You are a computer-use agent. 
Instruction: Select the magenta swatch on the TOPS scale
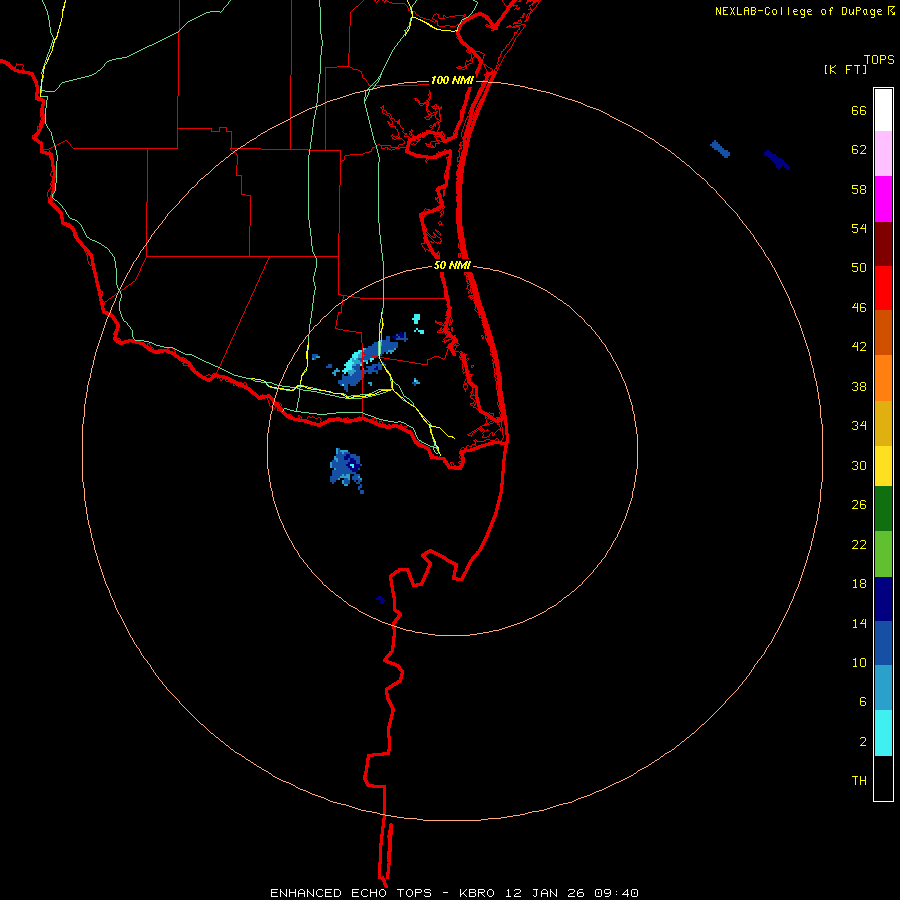(883, 199)
